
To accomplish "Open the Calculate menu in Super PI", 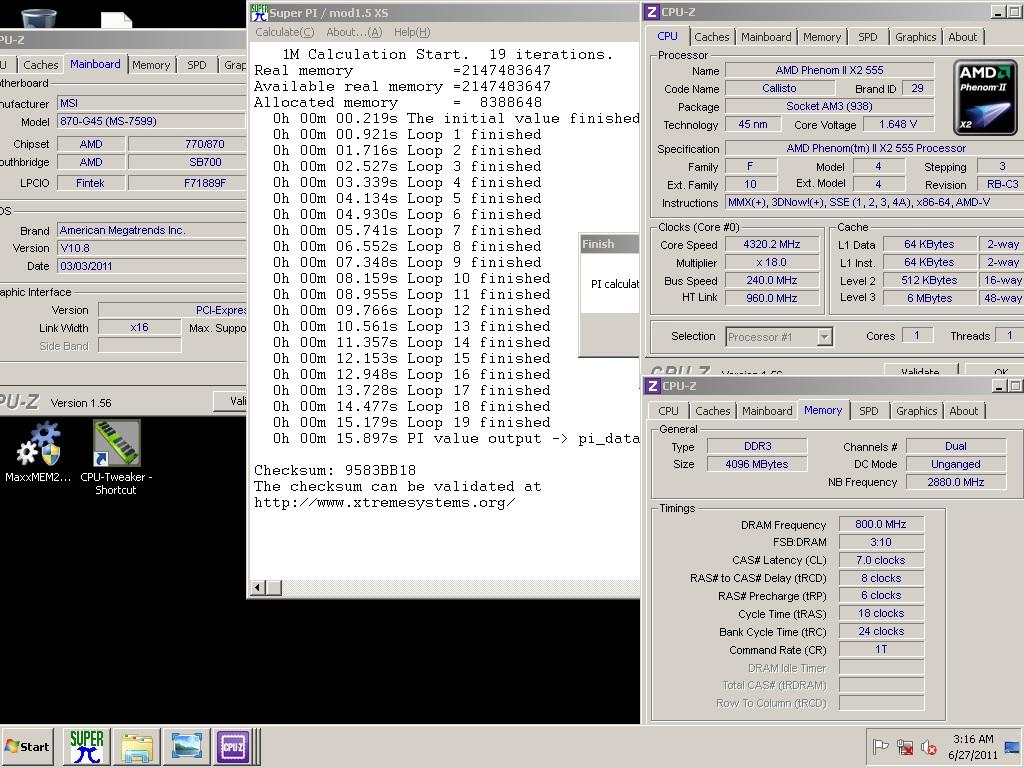I will click(x=285, y=32).
